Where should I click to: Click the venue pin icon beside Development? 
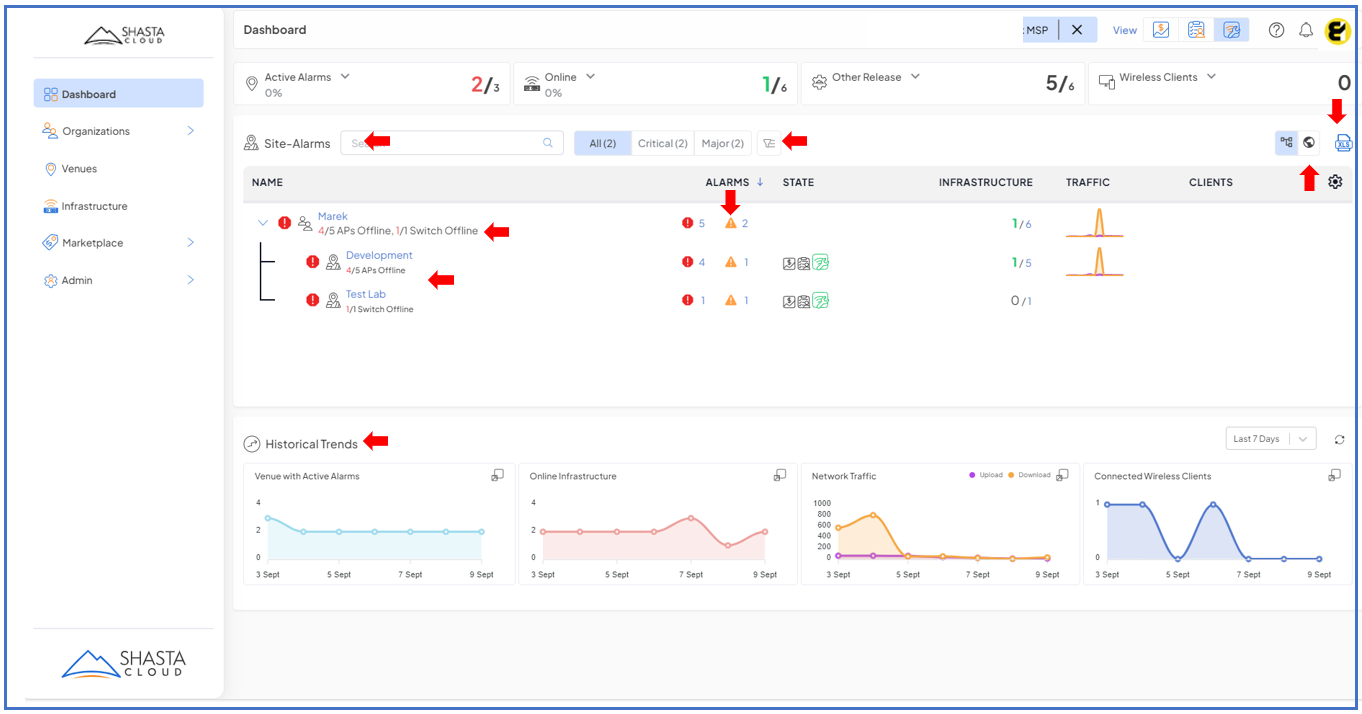333,262
